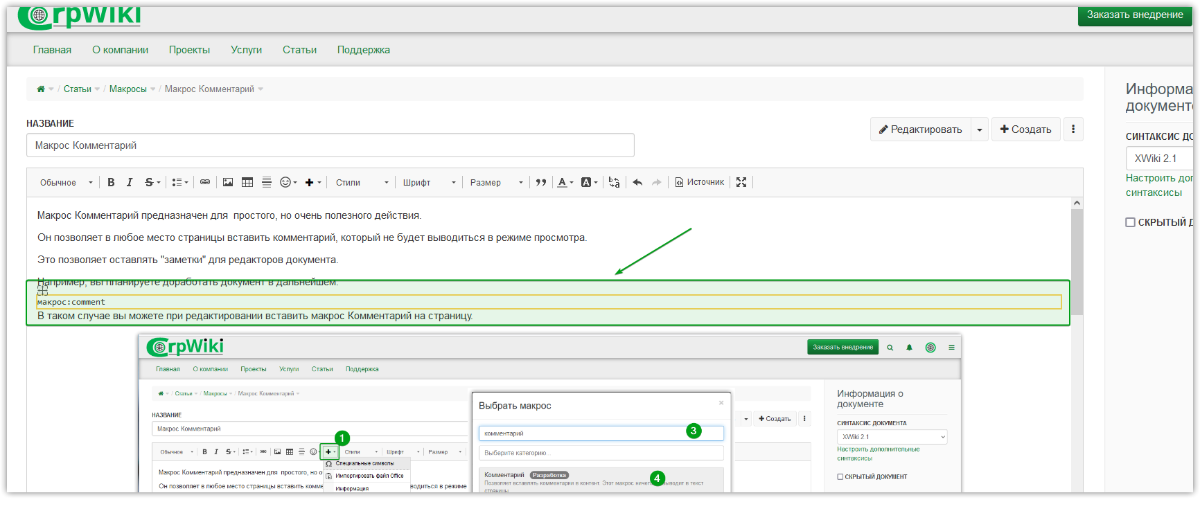Expand the Шрифт font dropdown
This screenshot has width=1200, height=520.
point(429,183)
